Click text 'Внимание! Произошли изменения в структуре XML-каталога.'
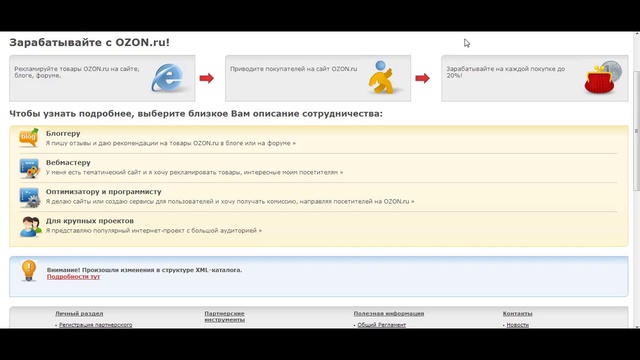Viewport: 640px width, 360px height. (144, 270)
